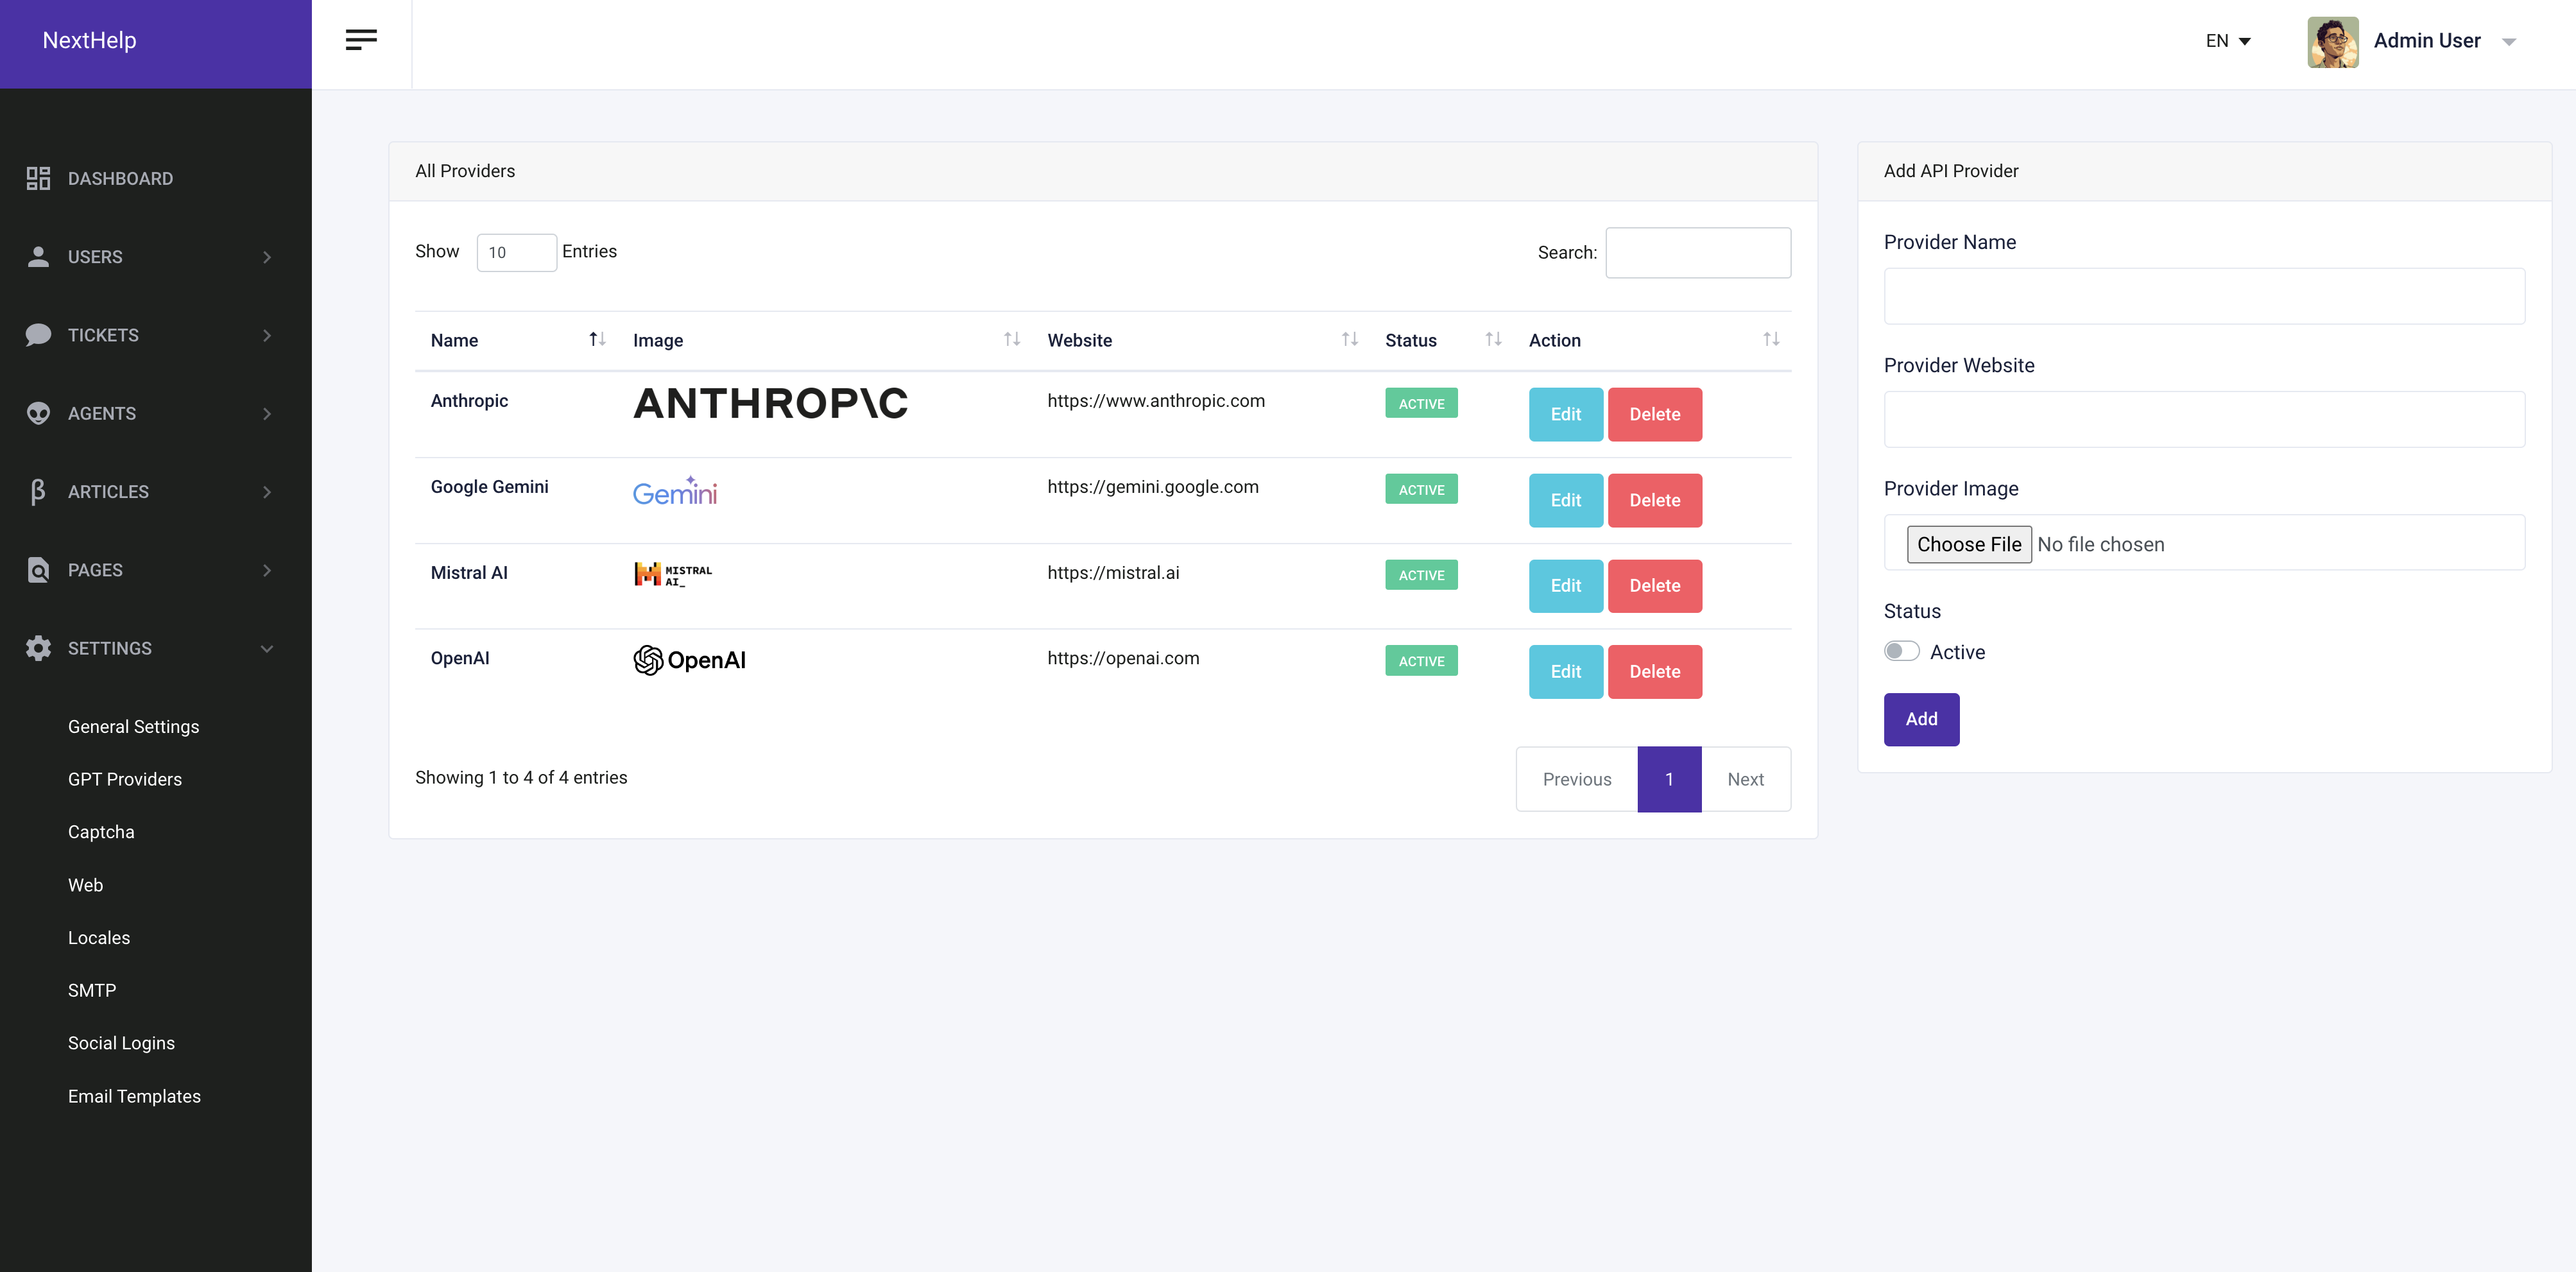Image resolution: width=2576 pixels, height=1272 pixels.
Task: Click the Google Gemini name cell
Action: [x=489, y=487]
